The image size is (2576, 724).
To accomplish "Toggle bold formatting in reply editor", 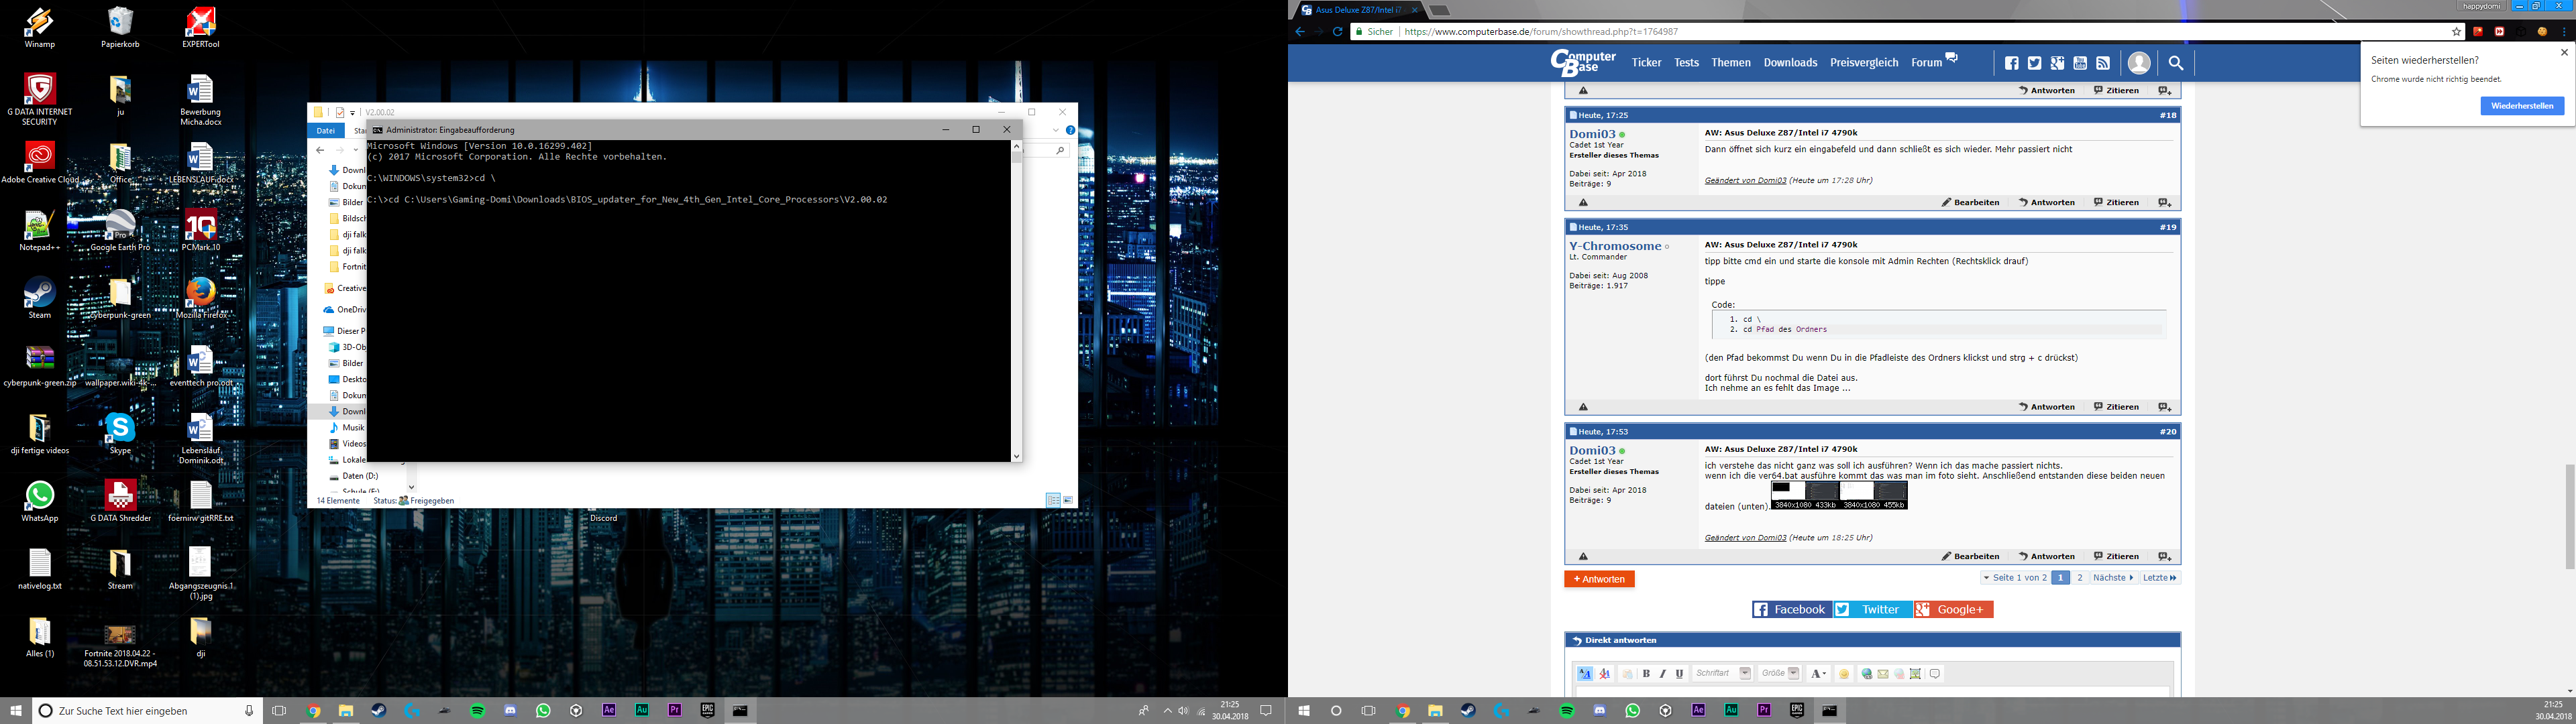I will pos(1646,674).
